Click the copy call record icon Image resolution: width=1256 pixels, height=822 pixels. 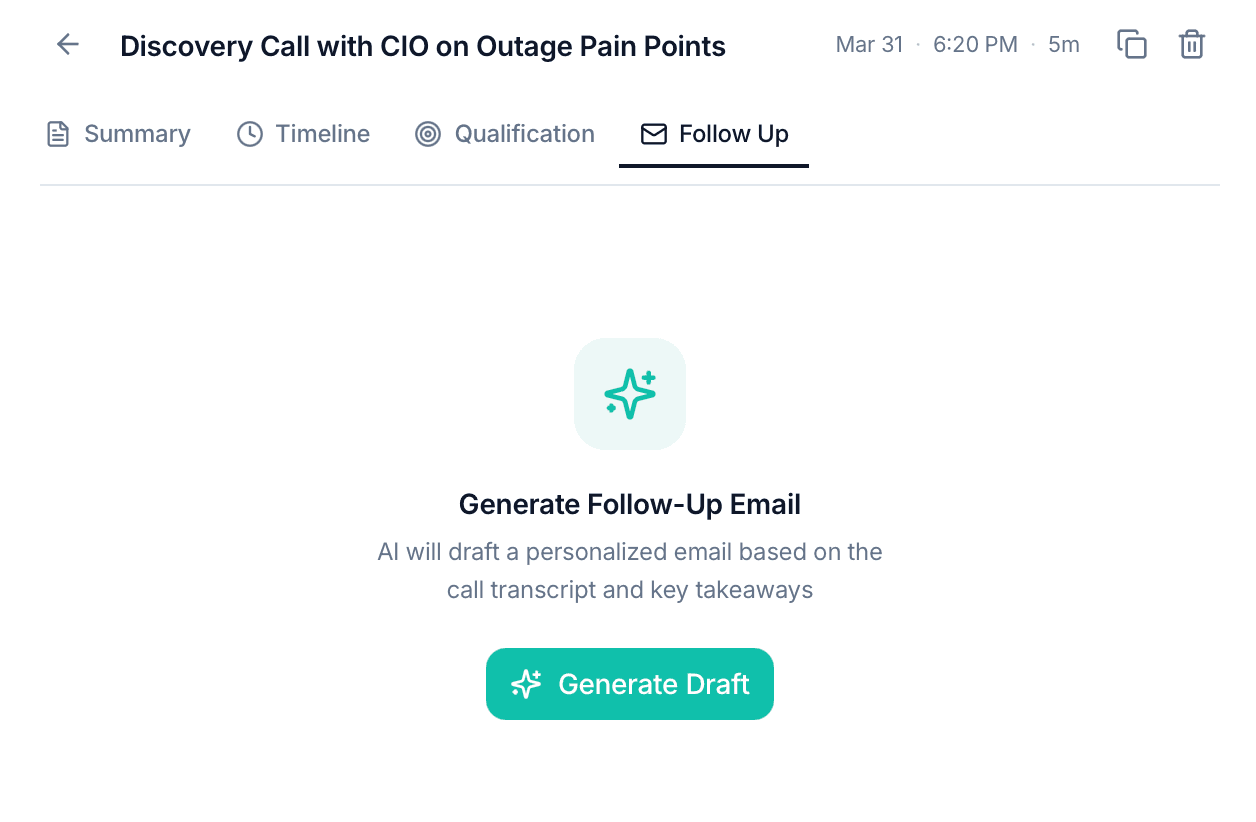(1131, 44)
